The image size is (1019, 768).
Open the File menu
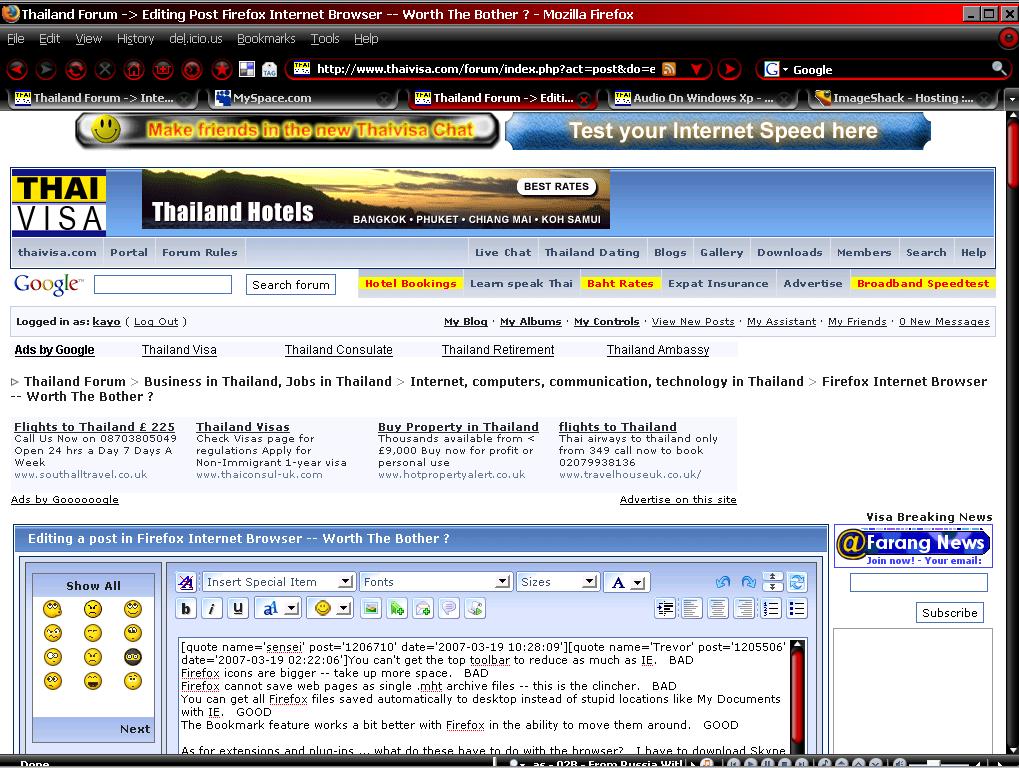[16, 39]
